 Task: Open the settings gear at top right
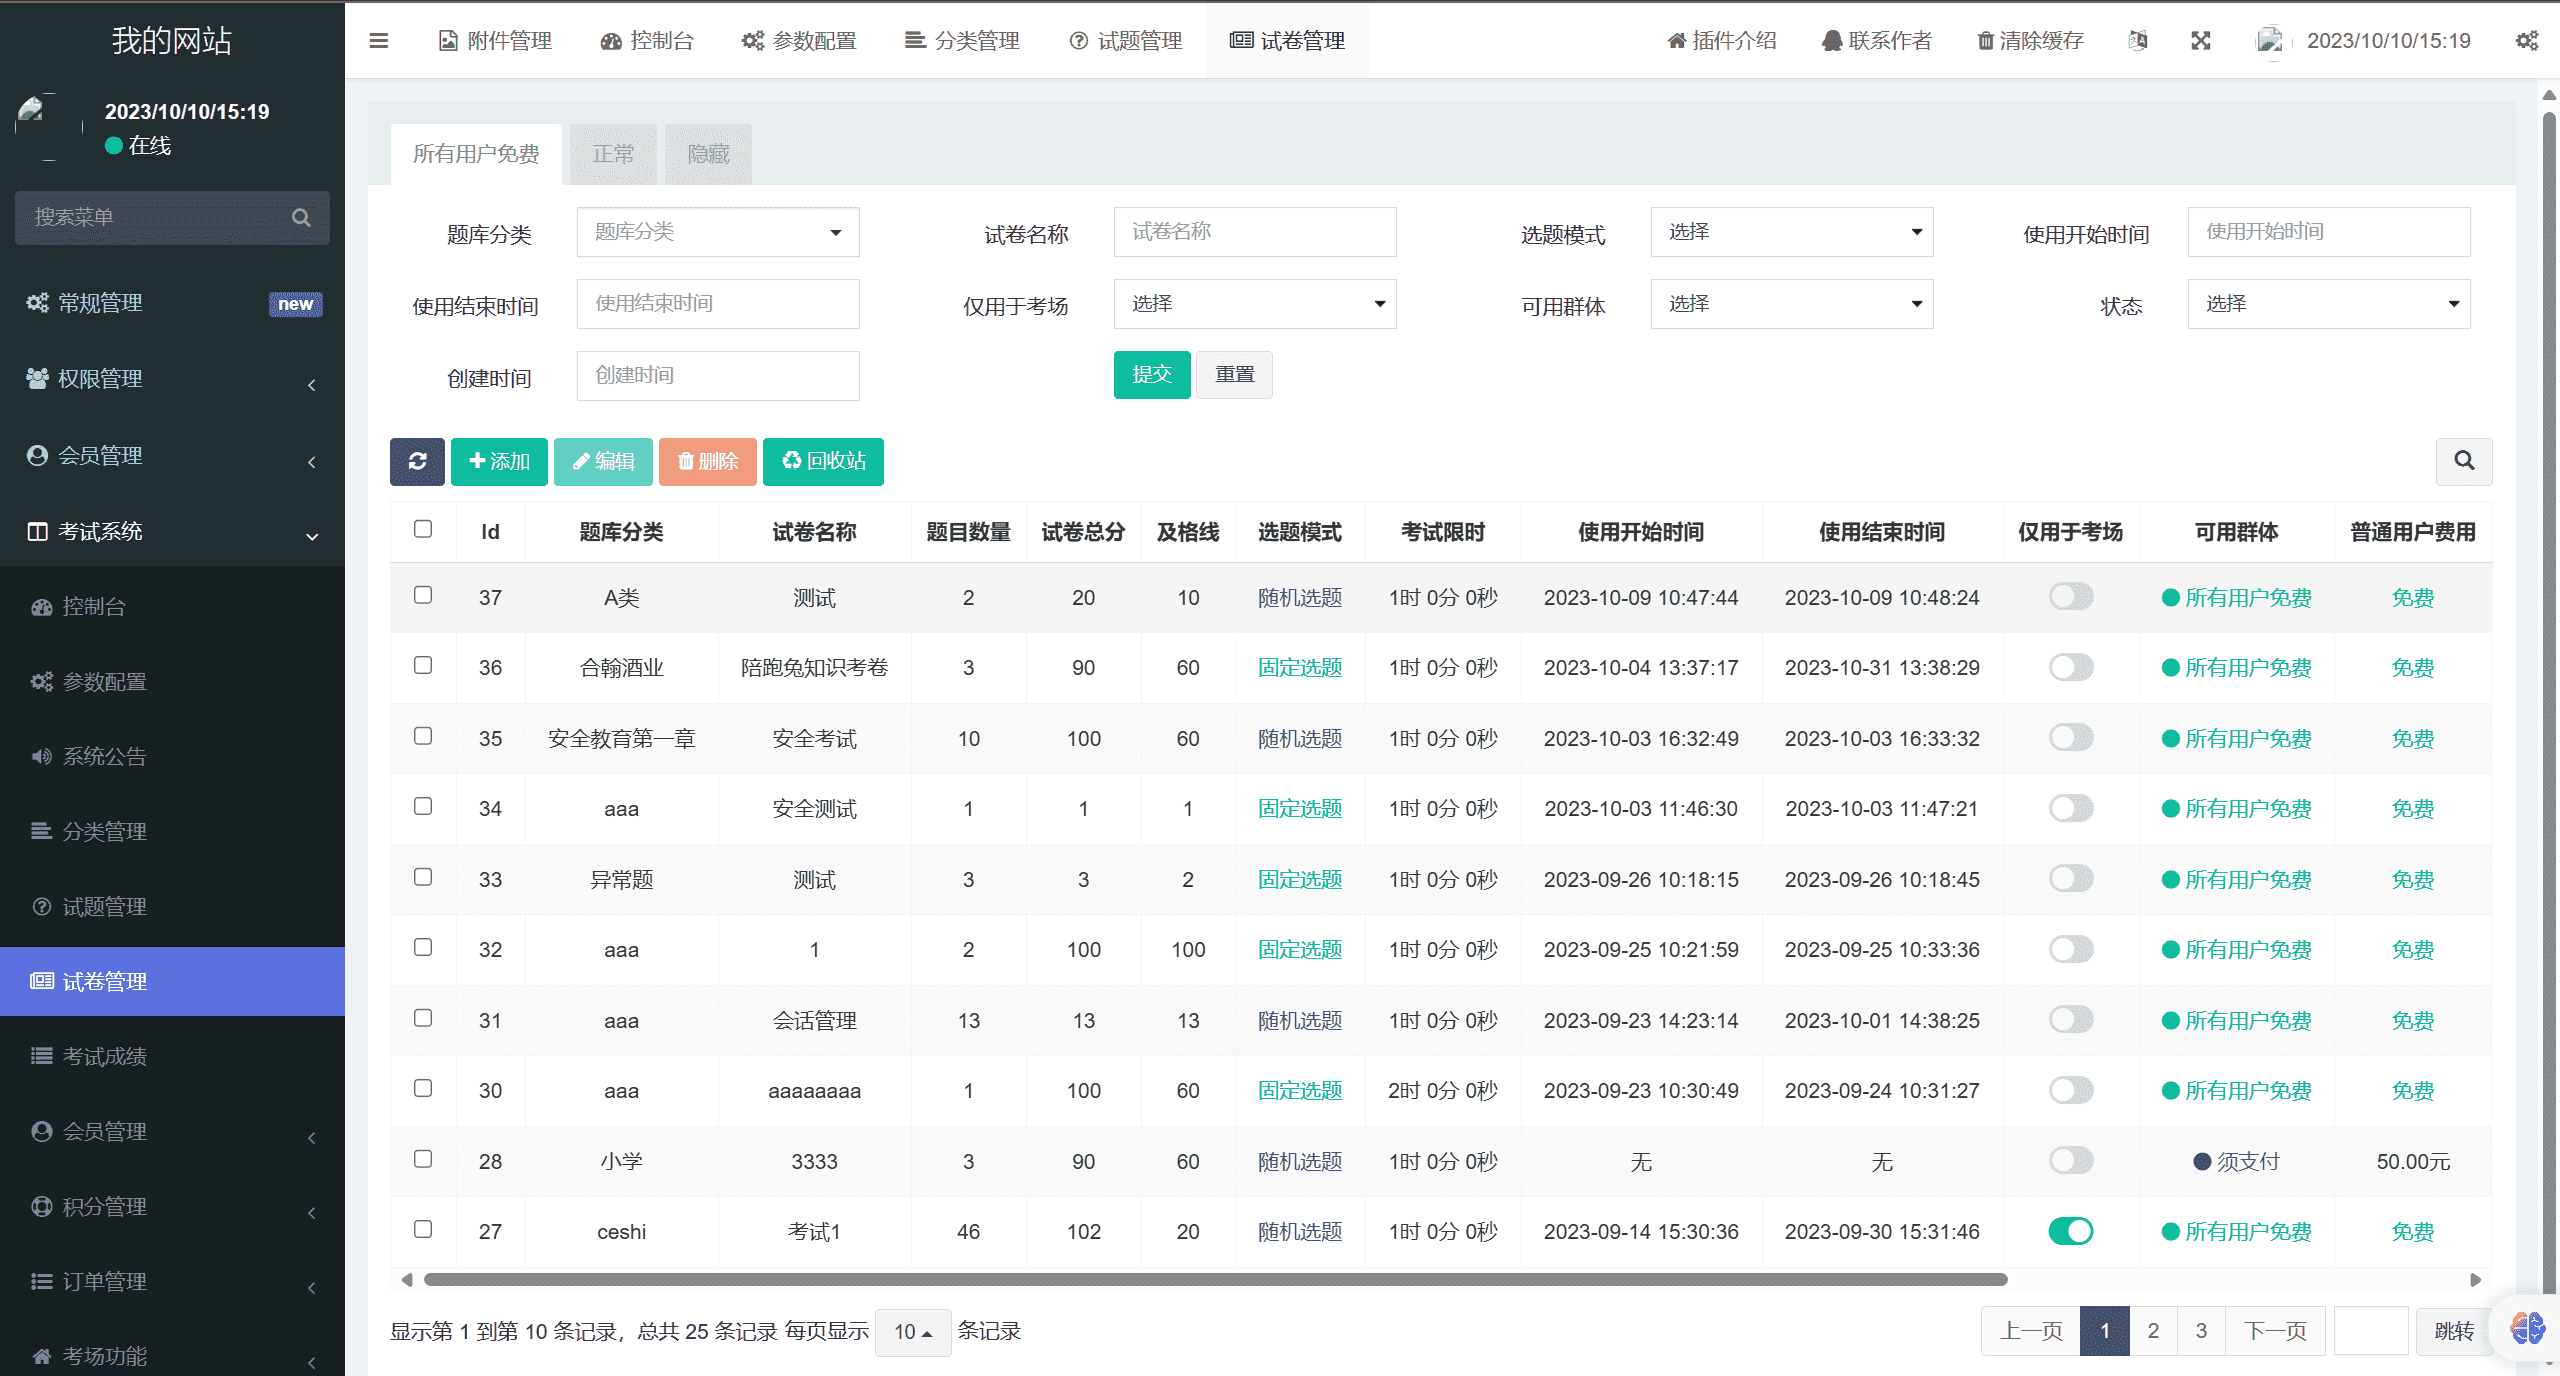2527,40
